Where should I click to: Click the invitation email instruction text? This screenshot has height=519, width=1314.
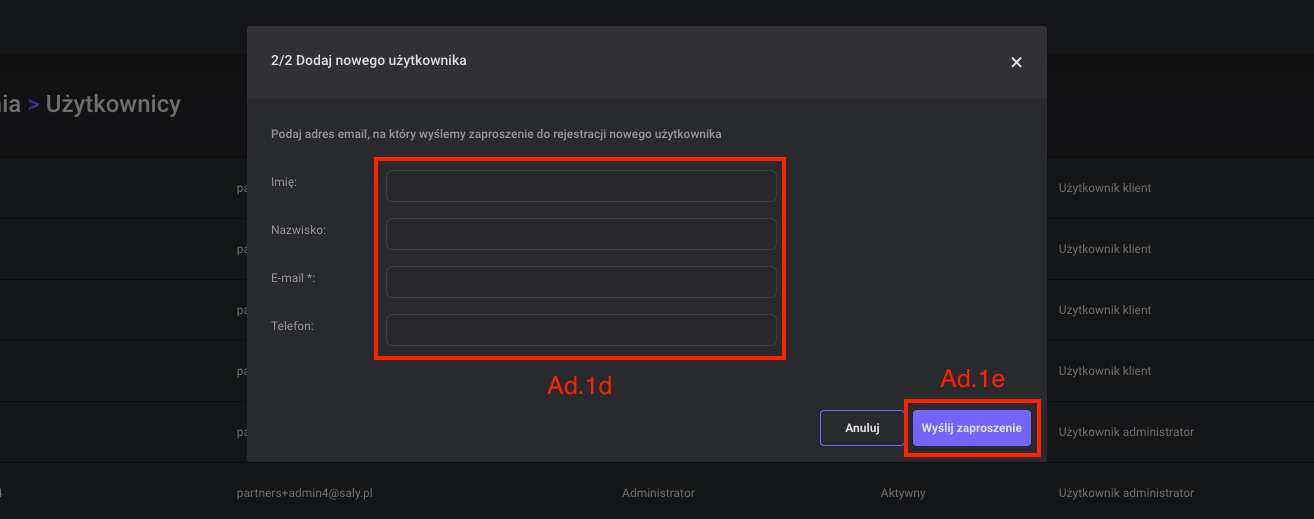coord(496,133)
